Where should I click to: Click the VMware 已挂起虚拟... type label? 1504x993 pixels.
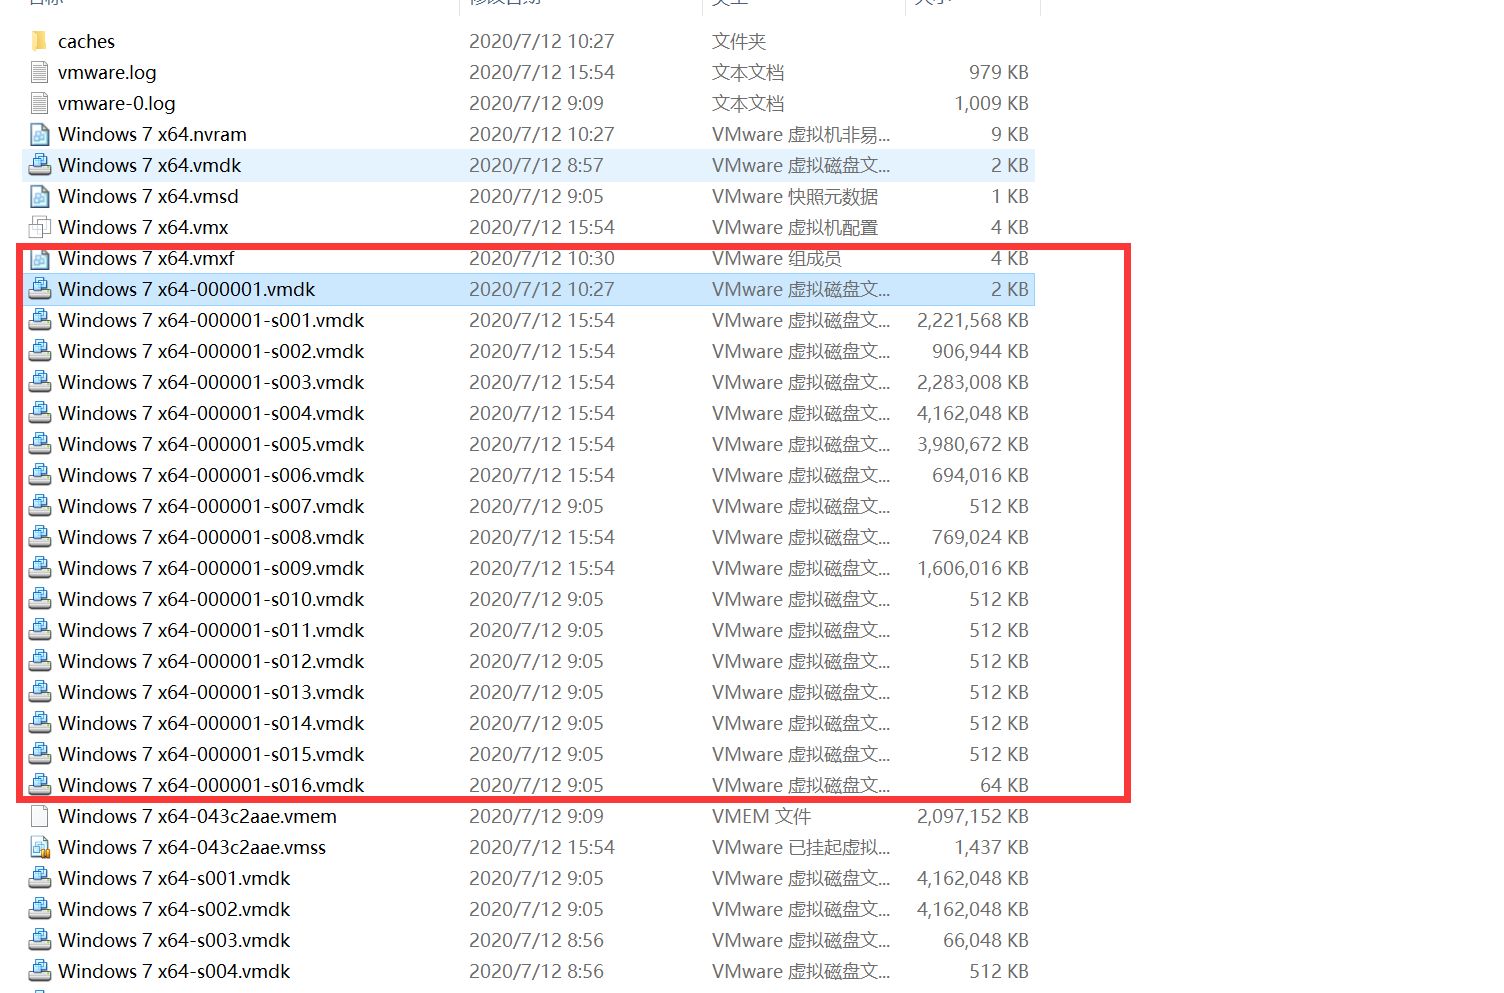(x=801, y=847)
